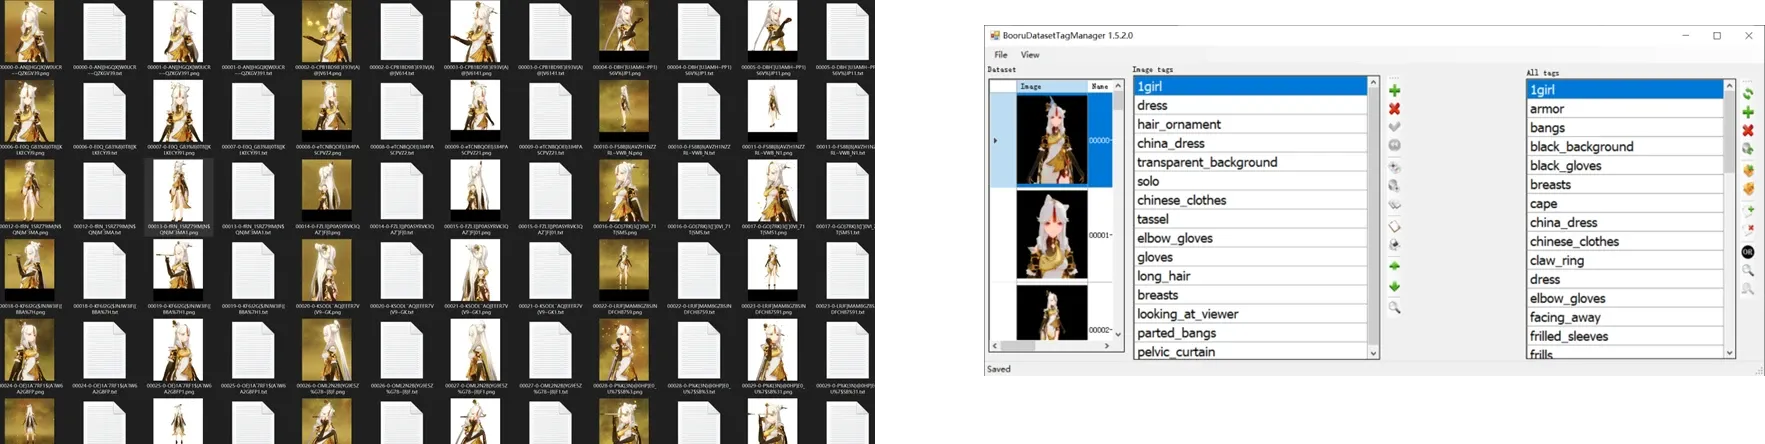Screen dimensions: 1765x444
Task: Open the View menu in BooruDatasetTagManager
Action: 1030,55
